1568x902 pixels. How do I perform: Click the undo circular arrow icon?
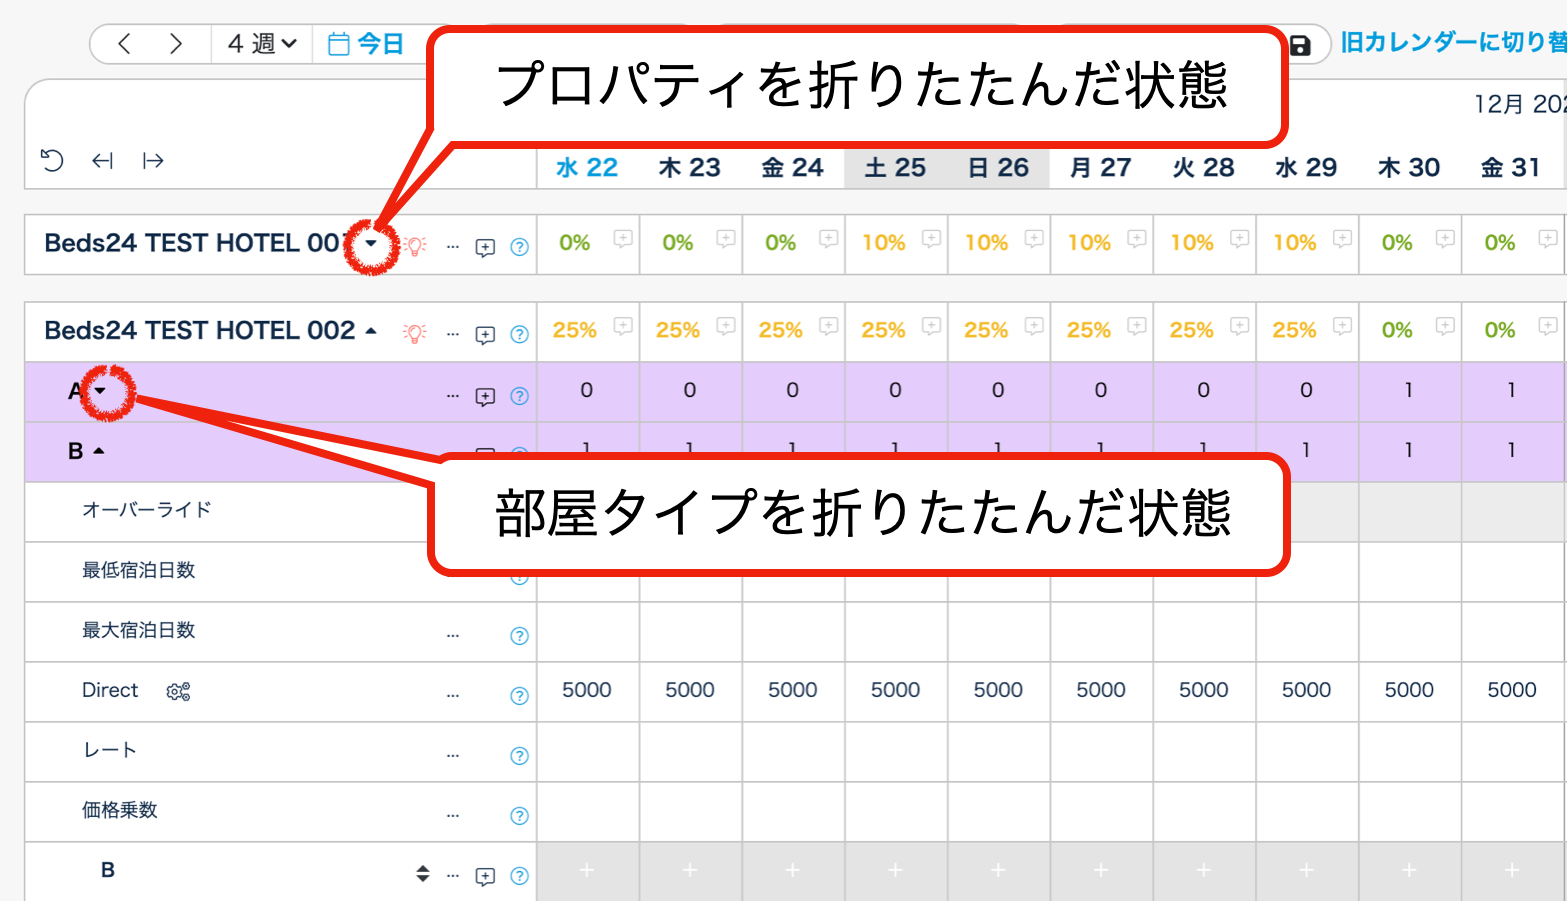coord(52,160)
